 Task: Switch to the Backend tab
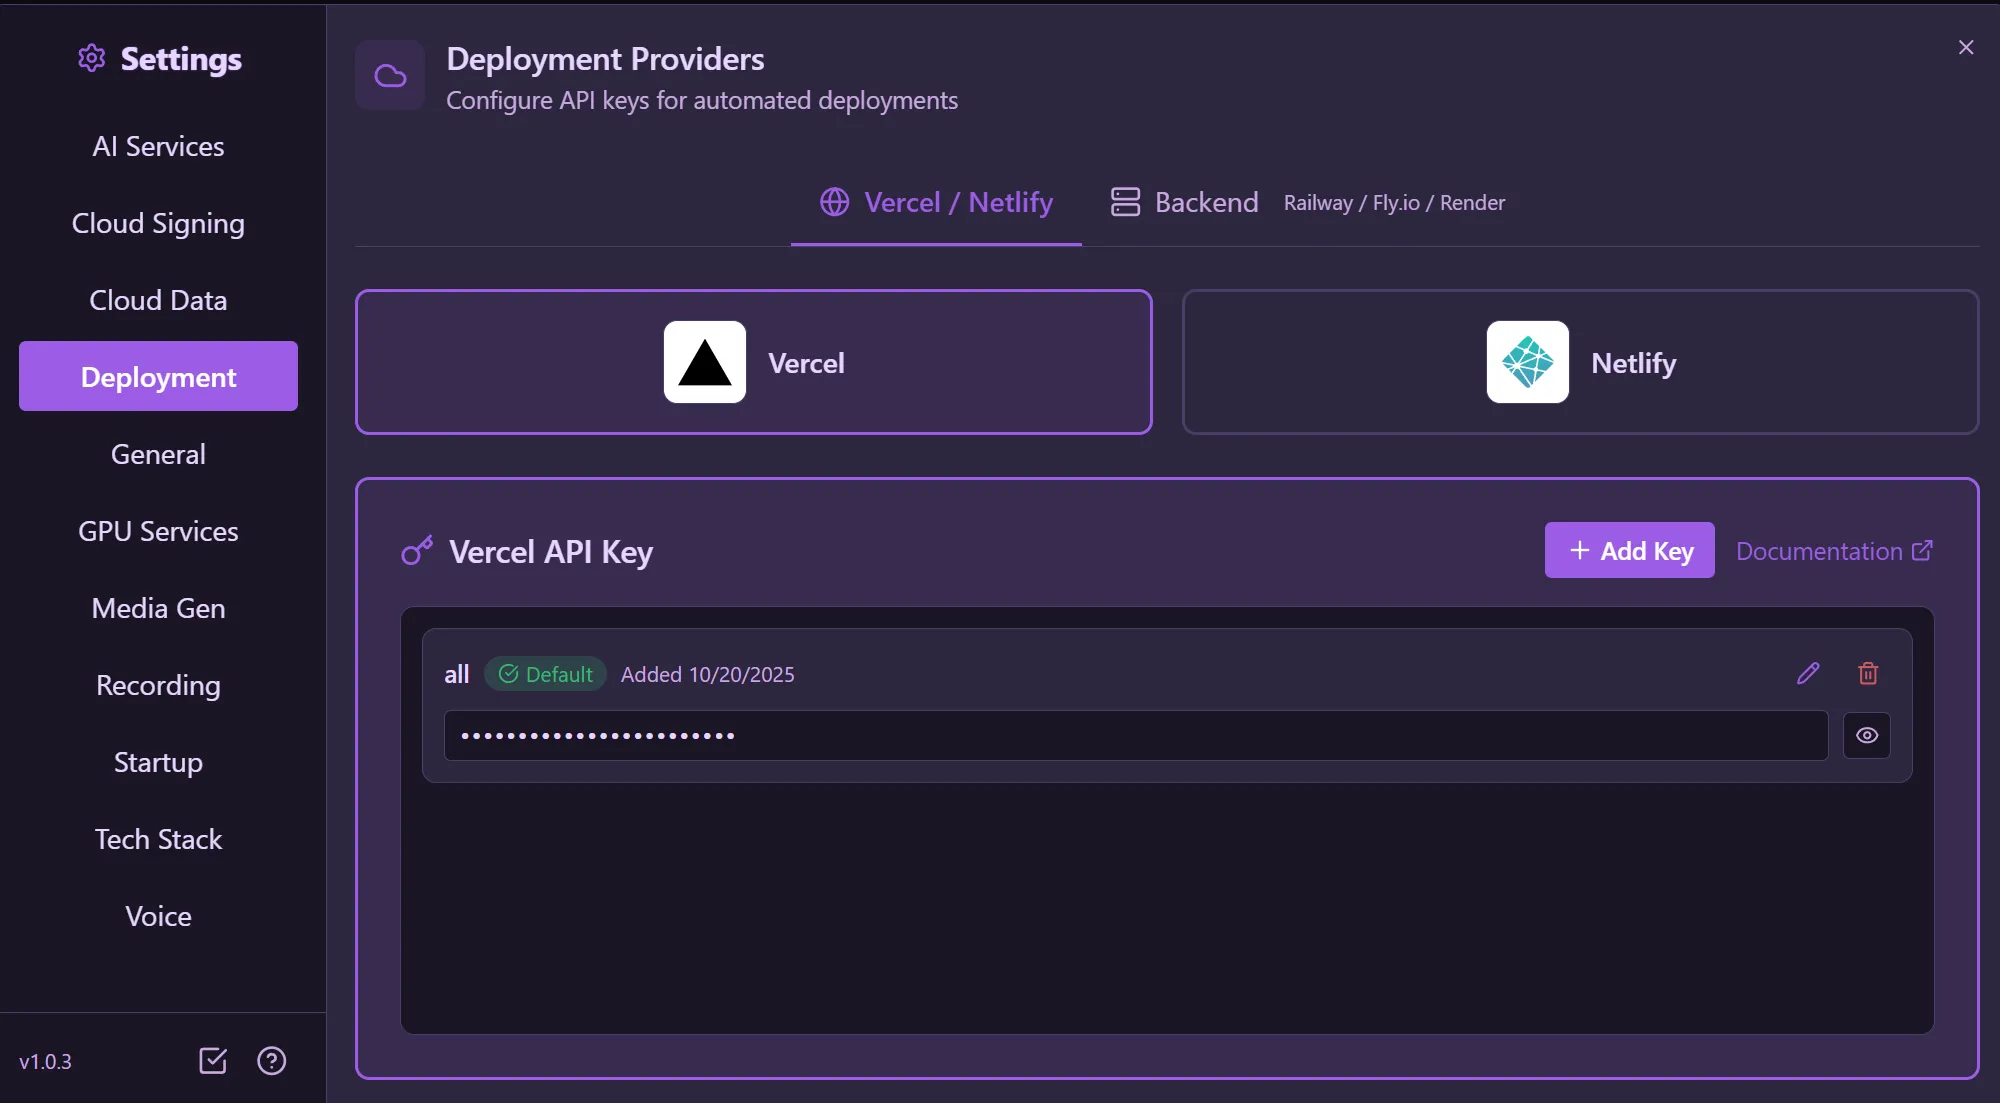(x=1308, y=203)
